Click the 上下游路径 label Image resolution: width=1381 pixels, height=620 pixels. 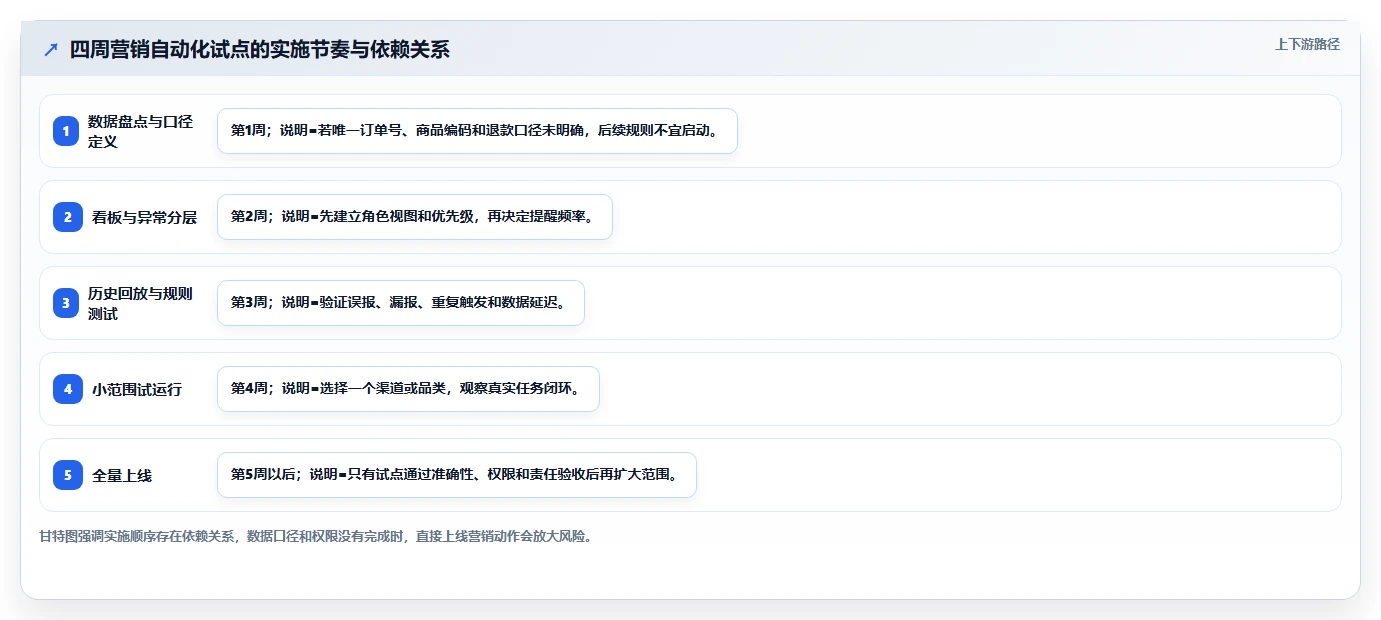[1307, 45]
